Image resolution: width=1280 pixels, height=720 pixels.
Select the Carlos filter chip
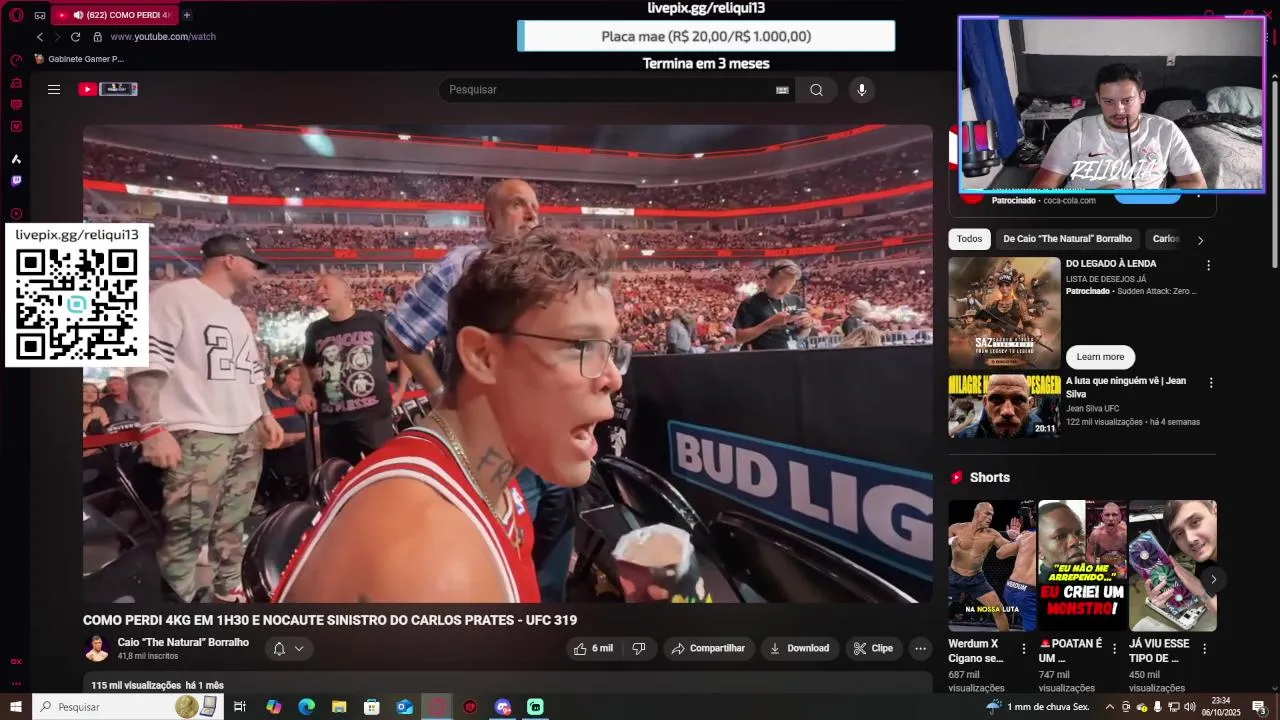1166,239
